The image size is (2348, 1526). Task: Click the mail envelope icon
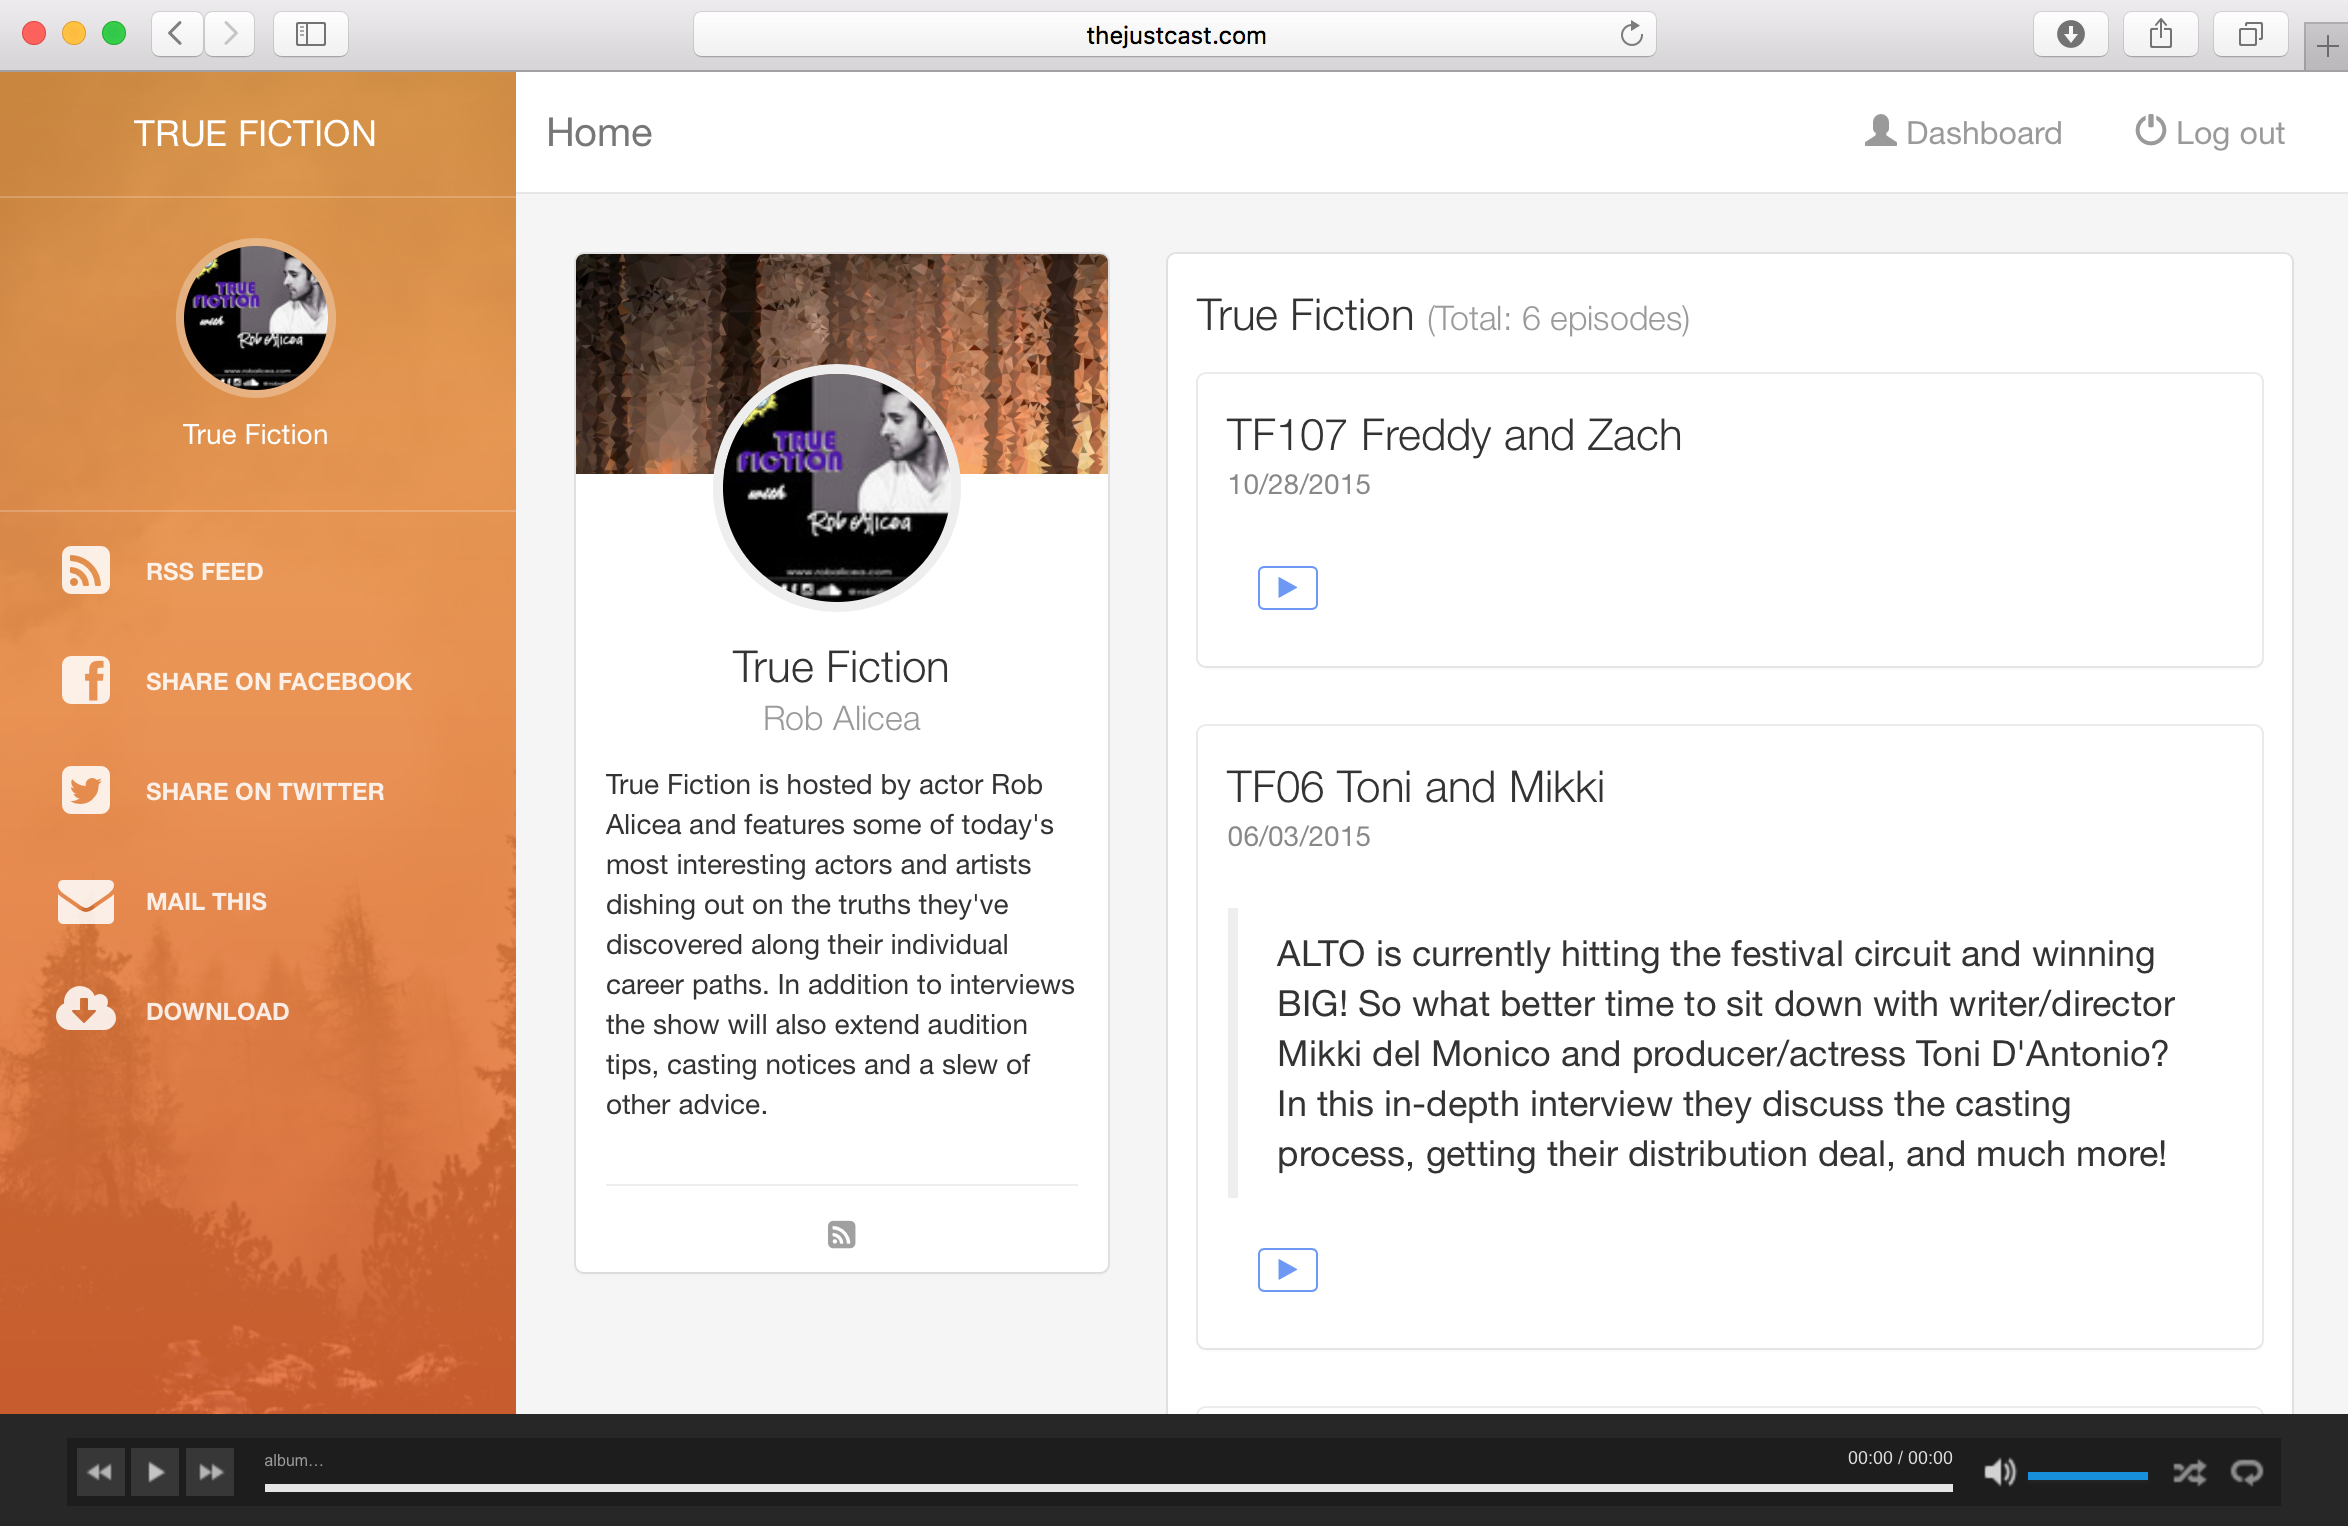[x=86, y=901]
